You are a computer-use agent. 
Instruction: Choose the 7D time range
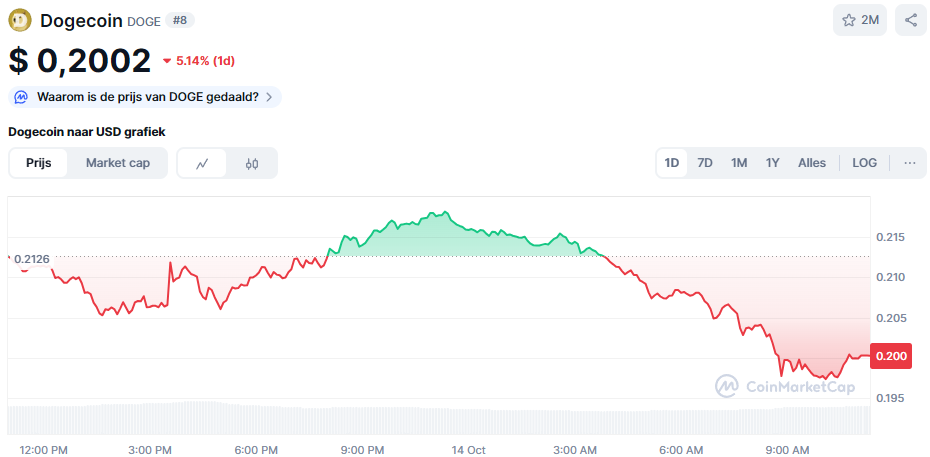coord(705,163)
